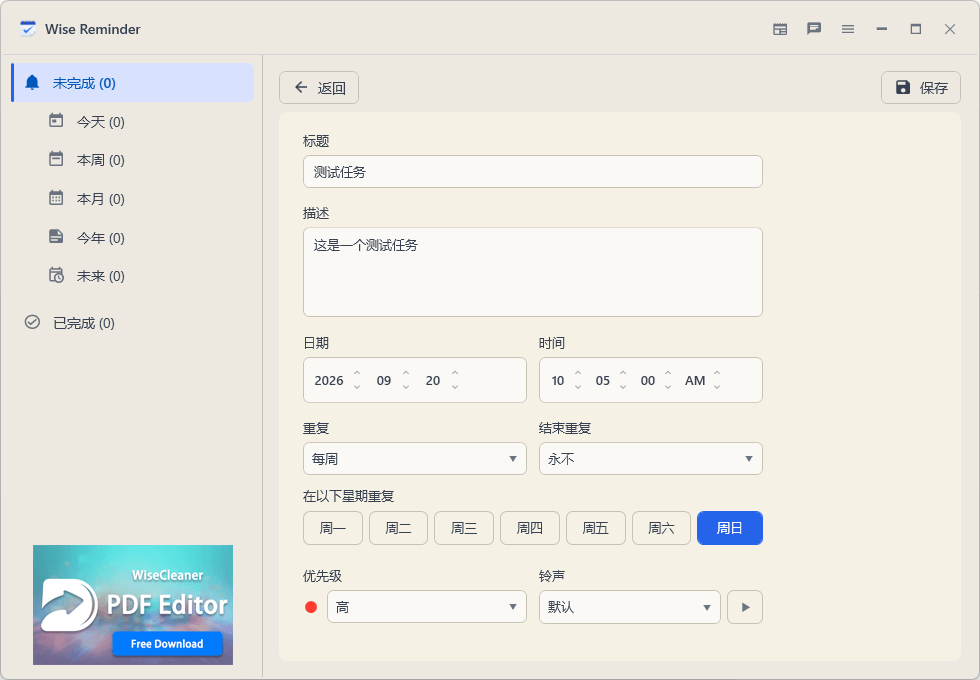Click the 未完成 bell icon
Screen dimensions: 980x680
tap(32, 82)
